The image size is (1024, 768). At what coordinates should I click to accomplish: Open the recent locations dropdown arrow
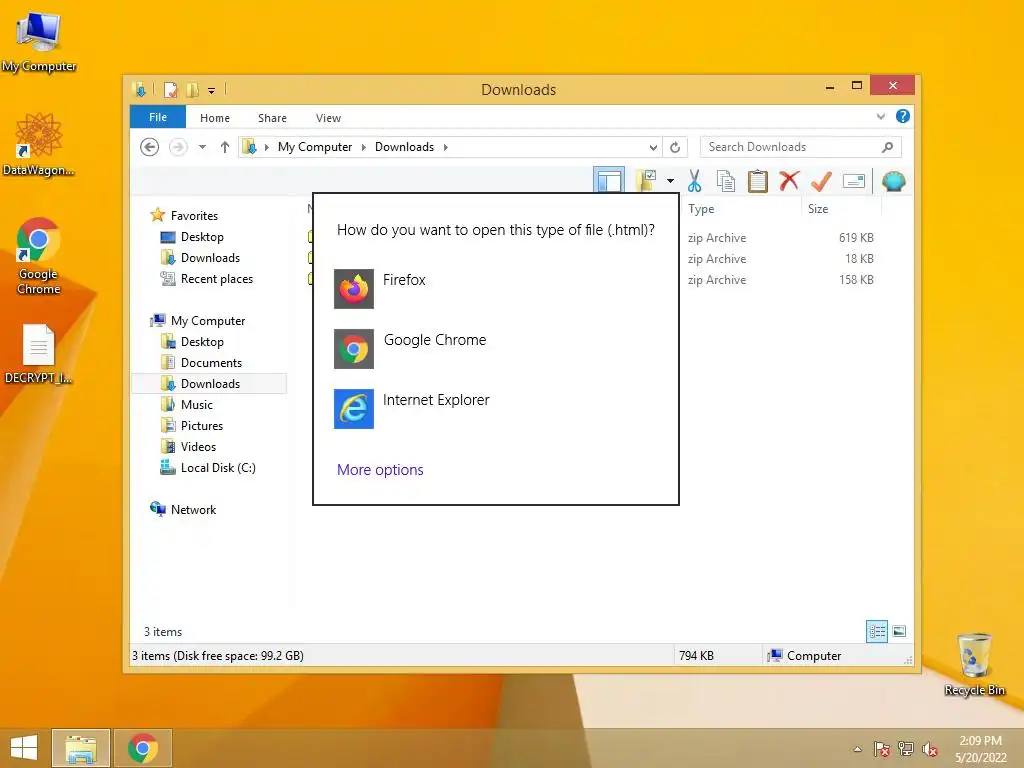[202, 147]
